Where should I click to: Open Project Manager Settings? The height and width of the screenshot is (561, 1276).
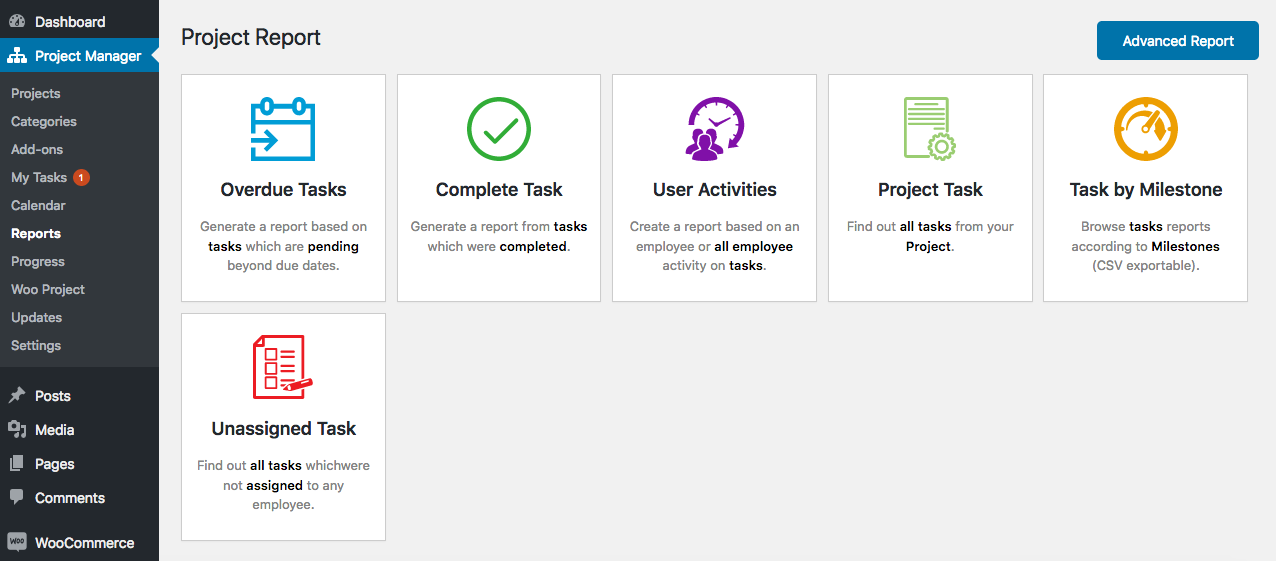pos(36,345)
